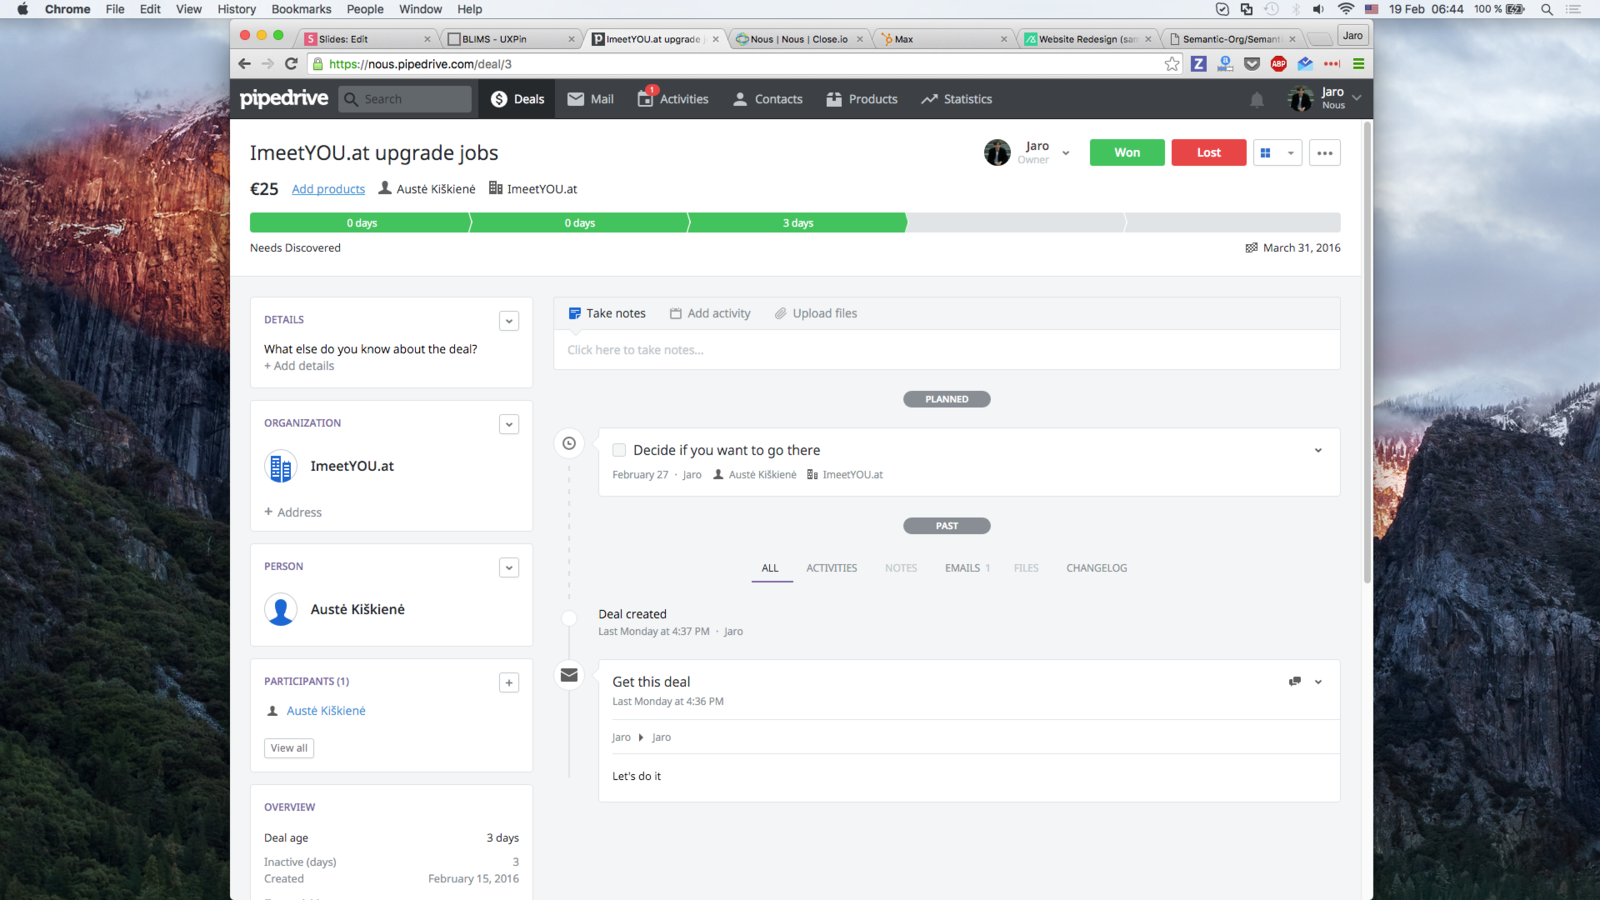Click the Deals dollar icon tab

click(x=517, y=99)
